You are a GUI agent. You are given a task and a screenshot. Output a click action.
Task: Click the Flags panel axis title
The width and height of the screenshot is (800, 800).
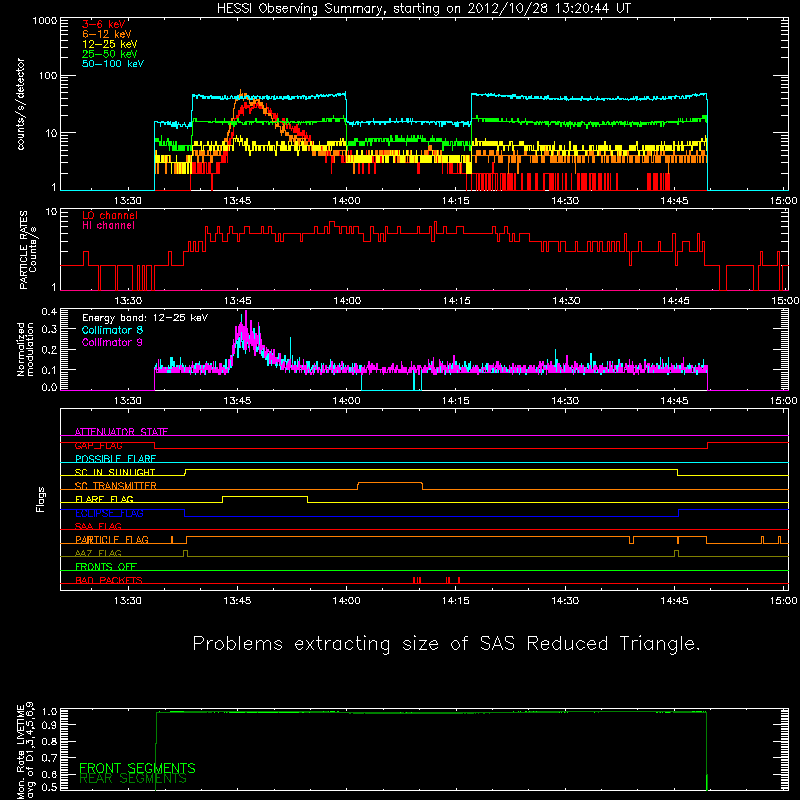(x=41, y=499)
